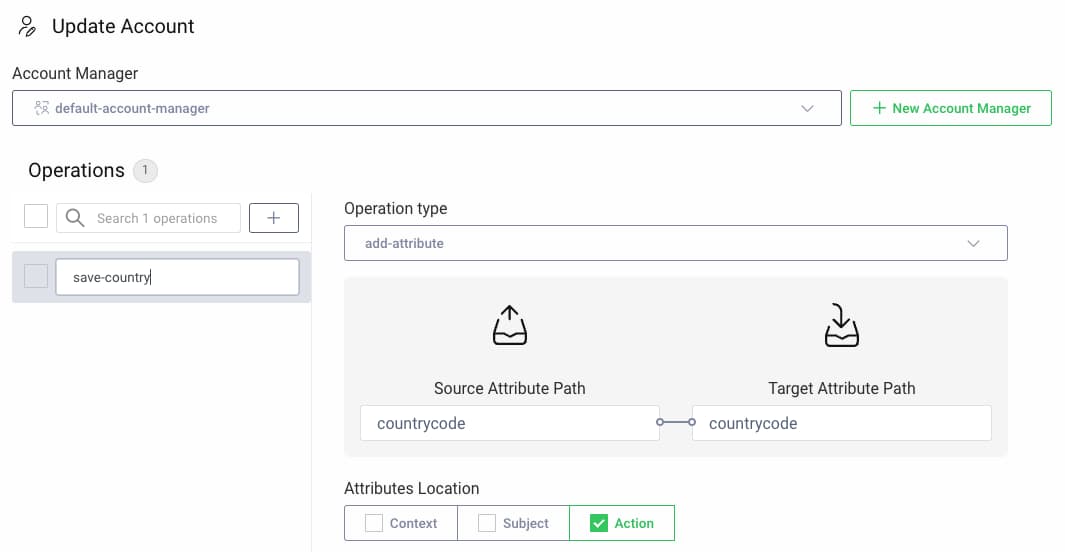Click the search magnifier icon in Operations
This screenshot has height=552, width=1065.
[75, 218]
